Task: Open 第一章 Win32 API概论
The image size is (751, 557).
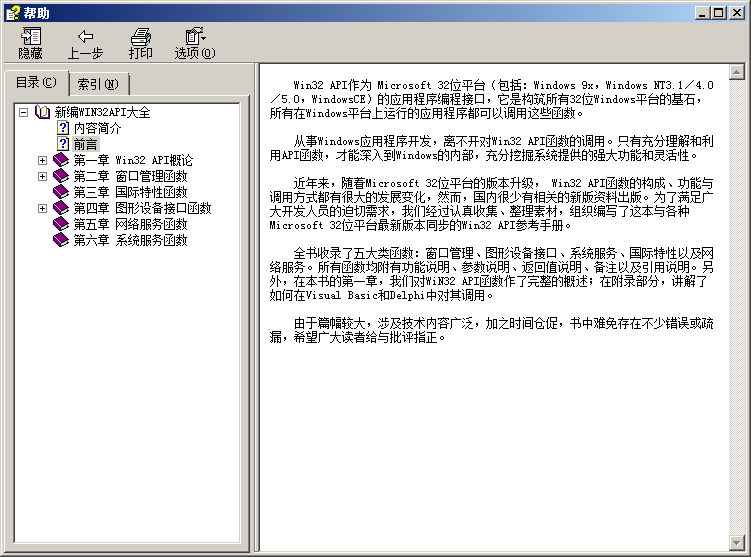Action: pyautogui.click(x=133, y=160)
